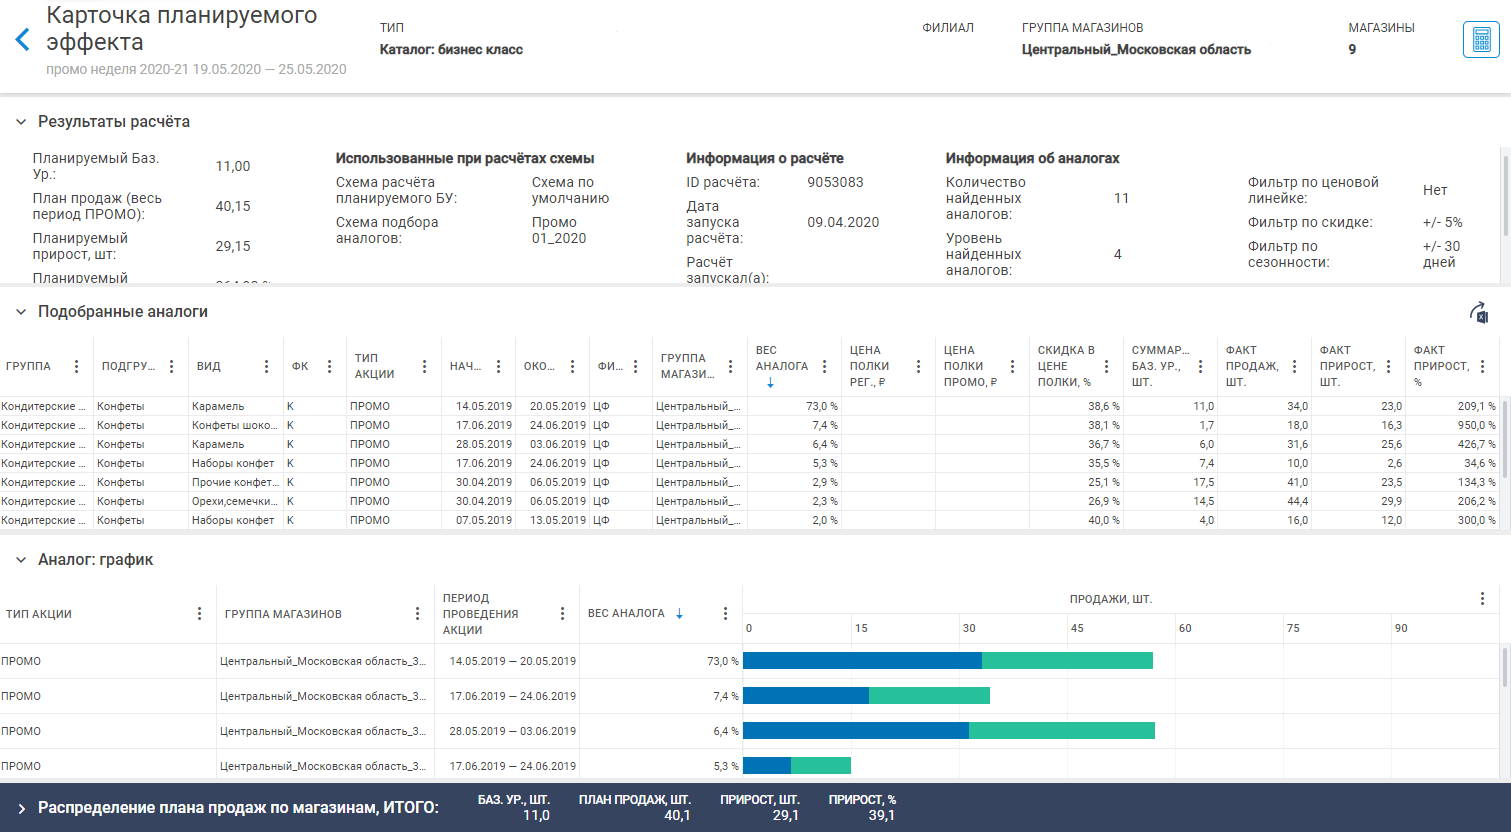Screen dimensions: 1511x832
Task: Select the Конфеты шоко… row cell
Action: coord(235,425)
